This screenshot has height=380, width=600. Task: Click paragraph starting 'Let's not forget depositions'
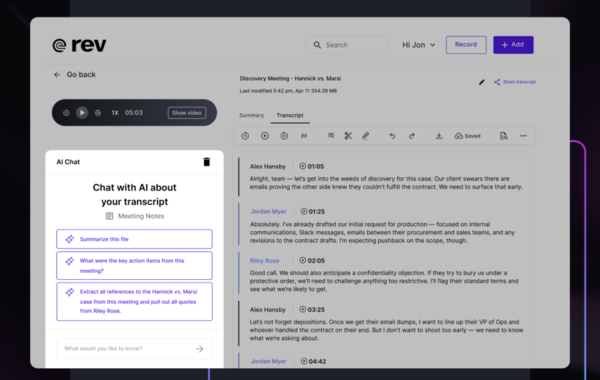pos(386,330)
